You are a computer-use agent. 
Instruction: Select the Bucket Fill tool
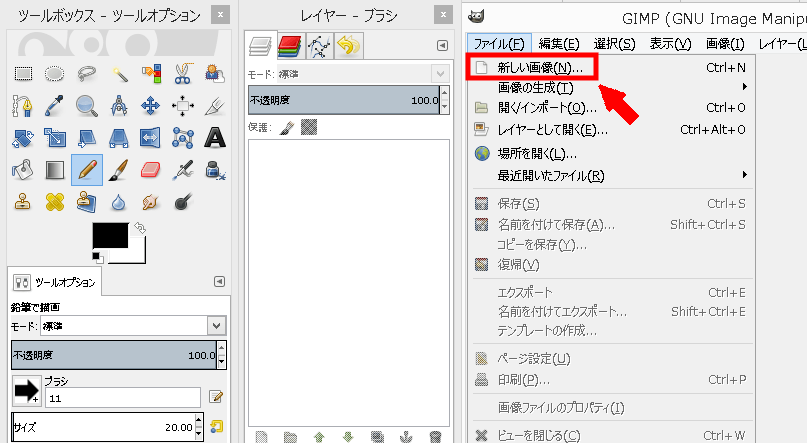(23, 170)
